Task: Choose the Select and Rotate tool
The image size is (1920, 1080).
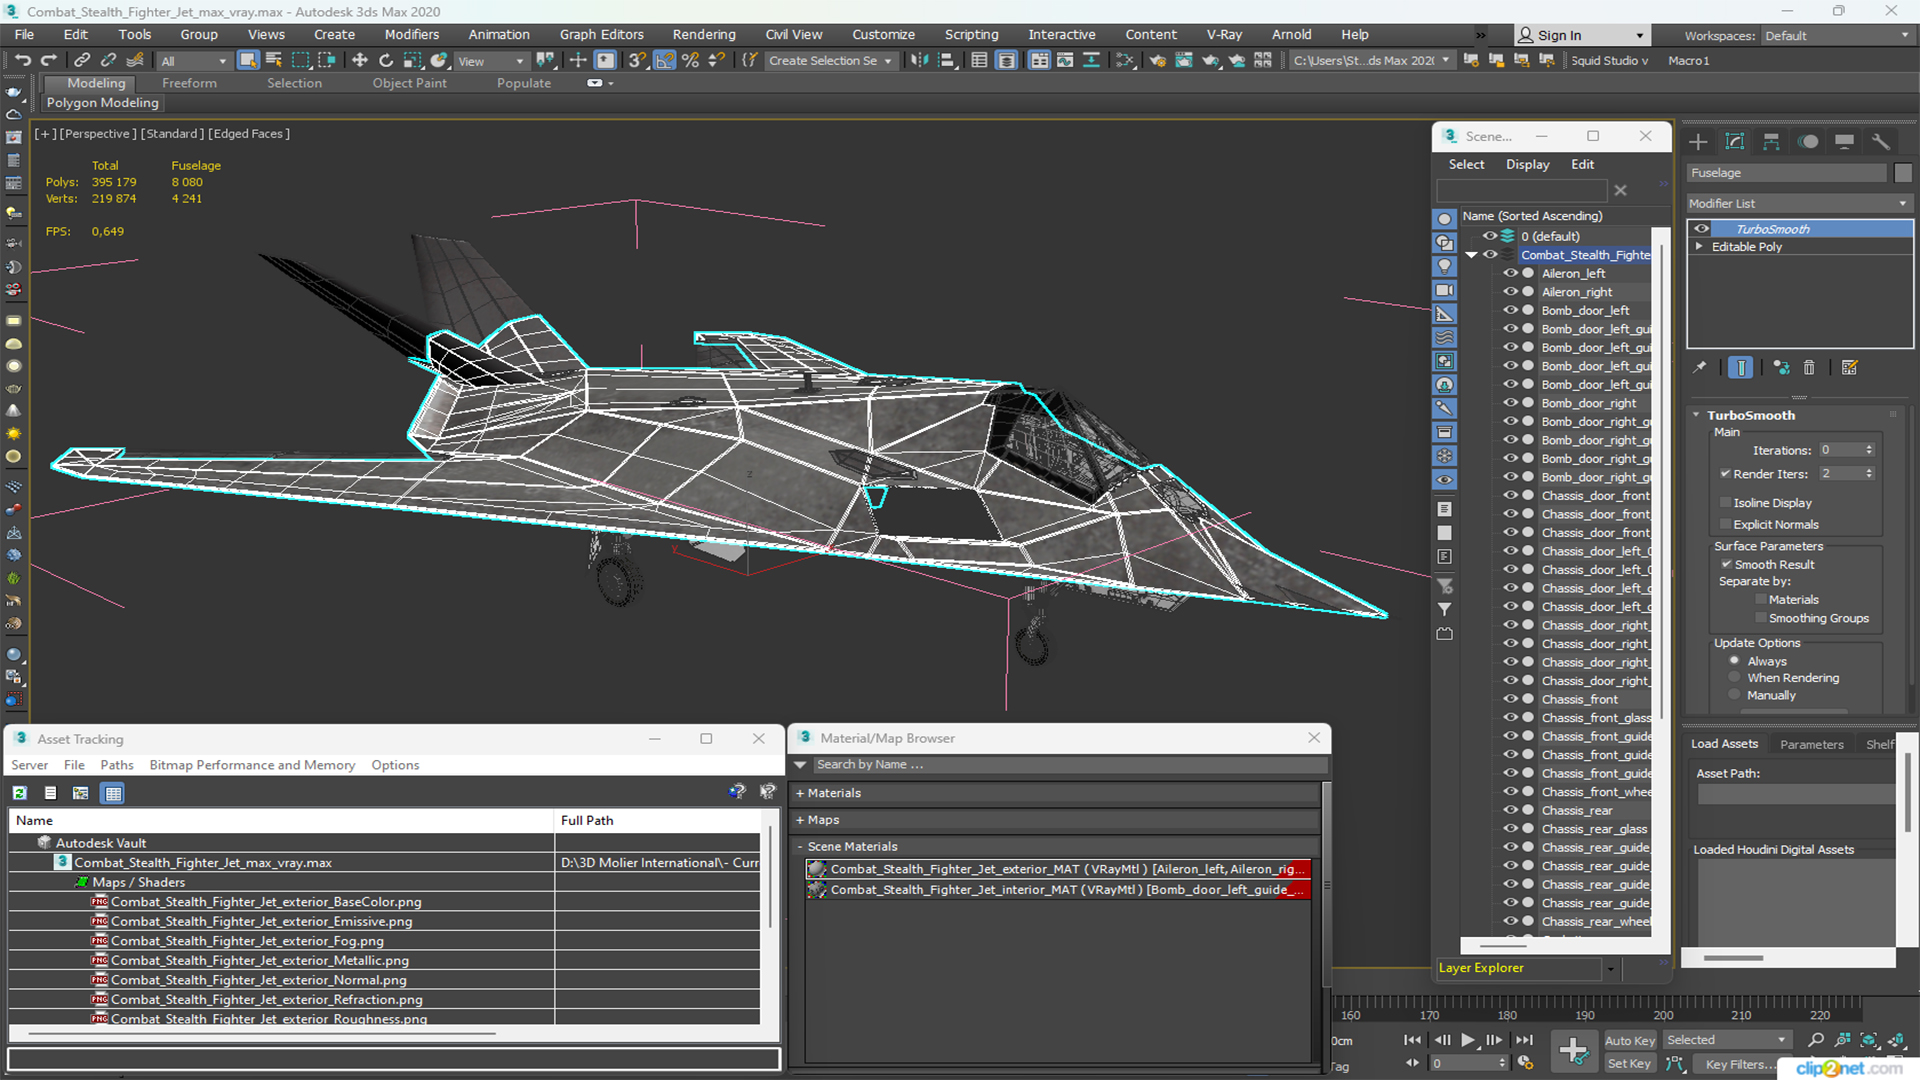Action: 386,60
